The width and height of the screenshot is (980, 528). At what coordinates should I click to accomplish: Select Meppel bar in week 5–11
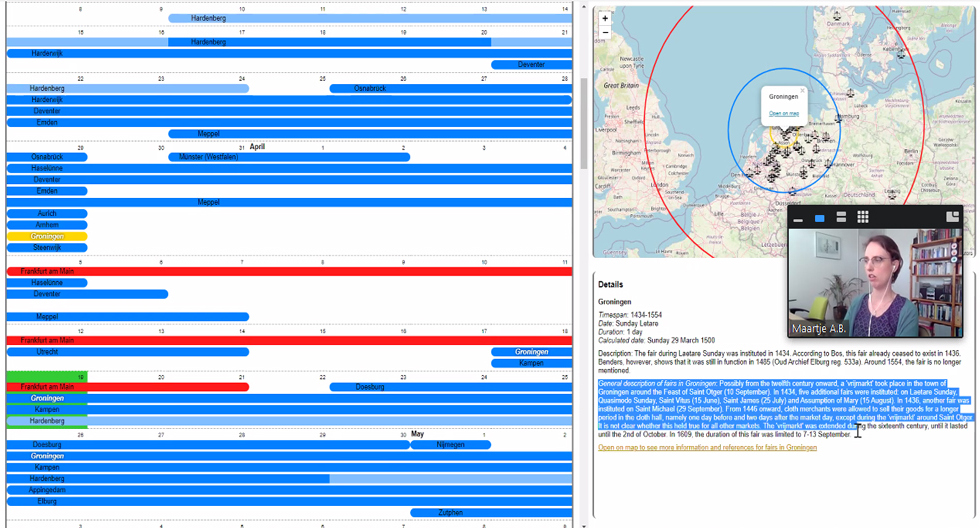[x=128, y=317]
